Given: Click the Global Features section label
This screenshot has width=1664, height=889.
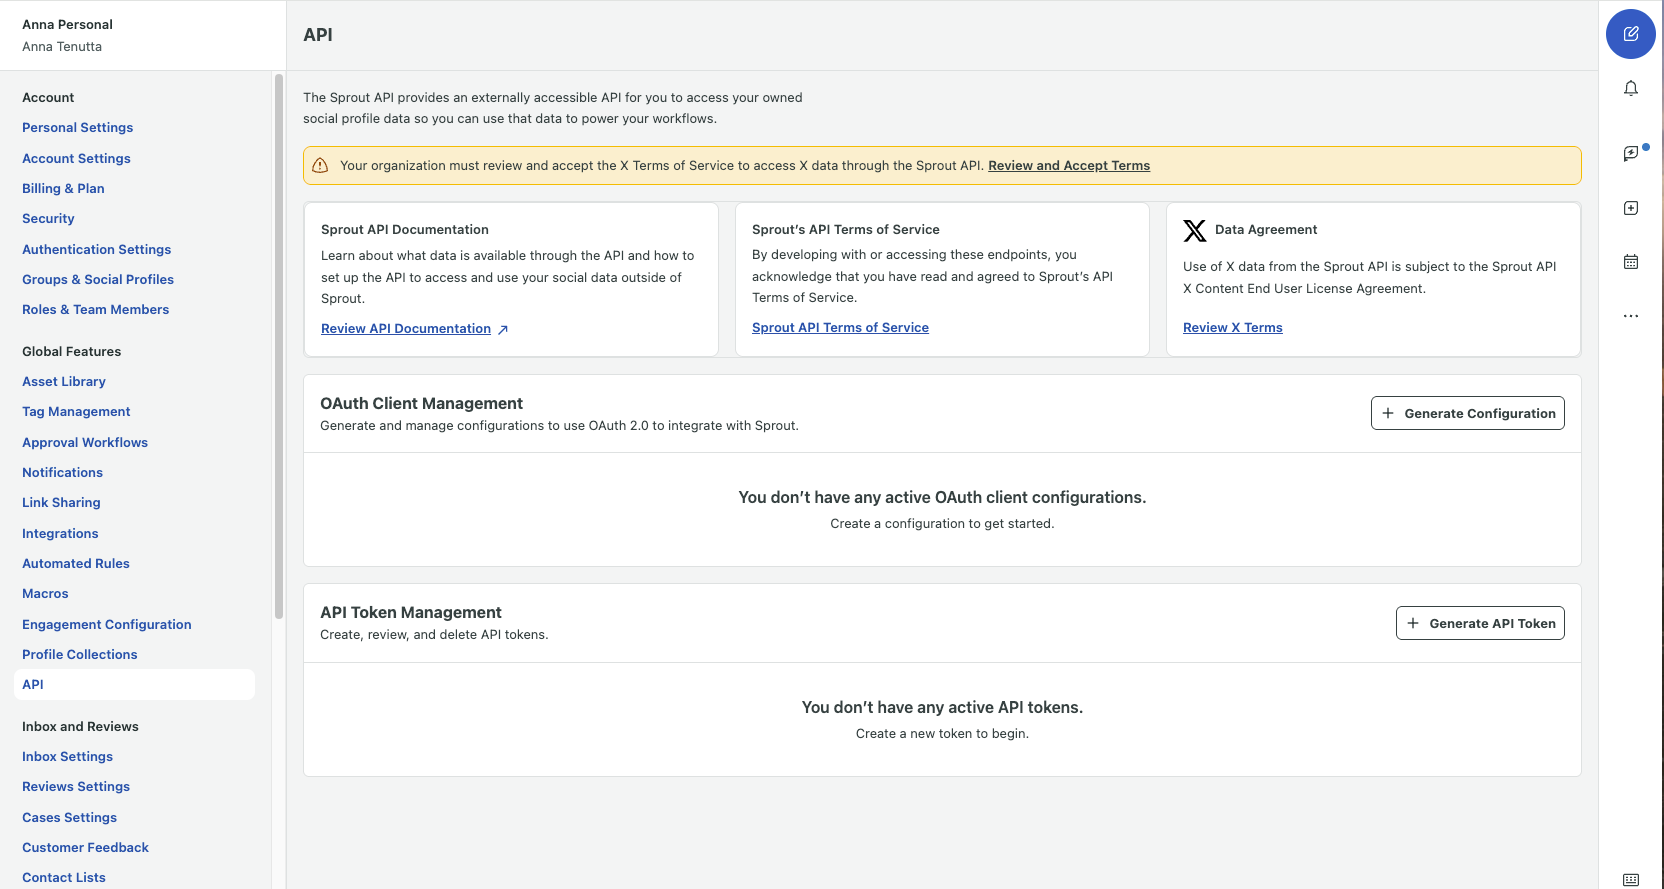Looking at the screenshot, I should point(72,352).
